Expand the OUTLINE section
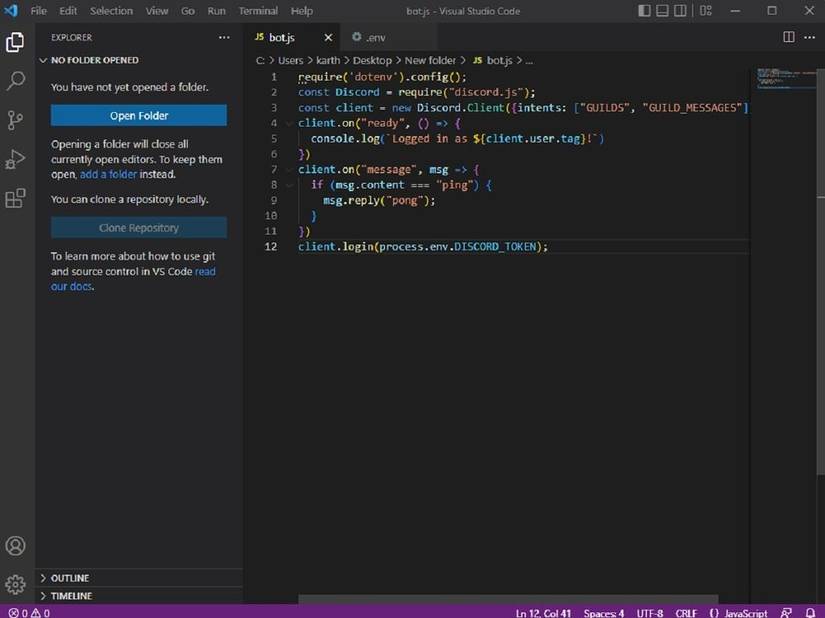This screenshot has height=618, width=825. click(70, 578)
